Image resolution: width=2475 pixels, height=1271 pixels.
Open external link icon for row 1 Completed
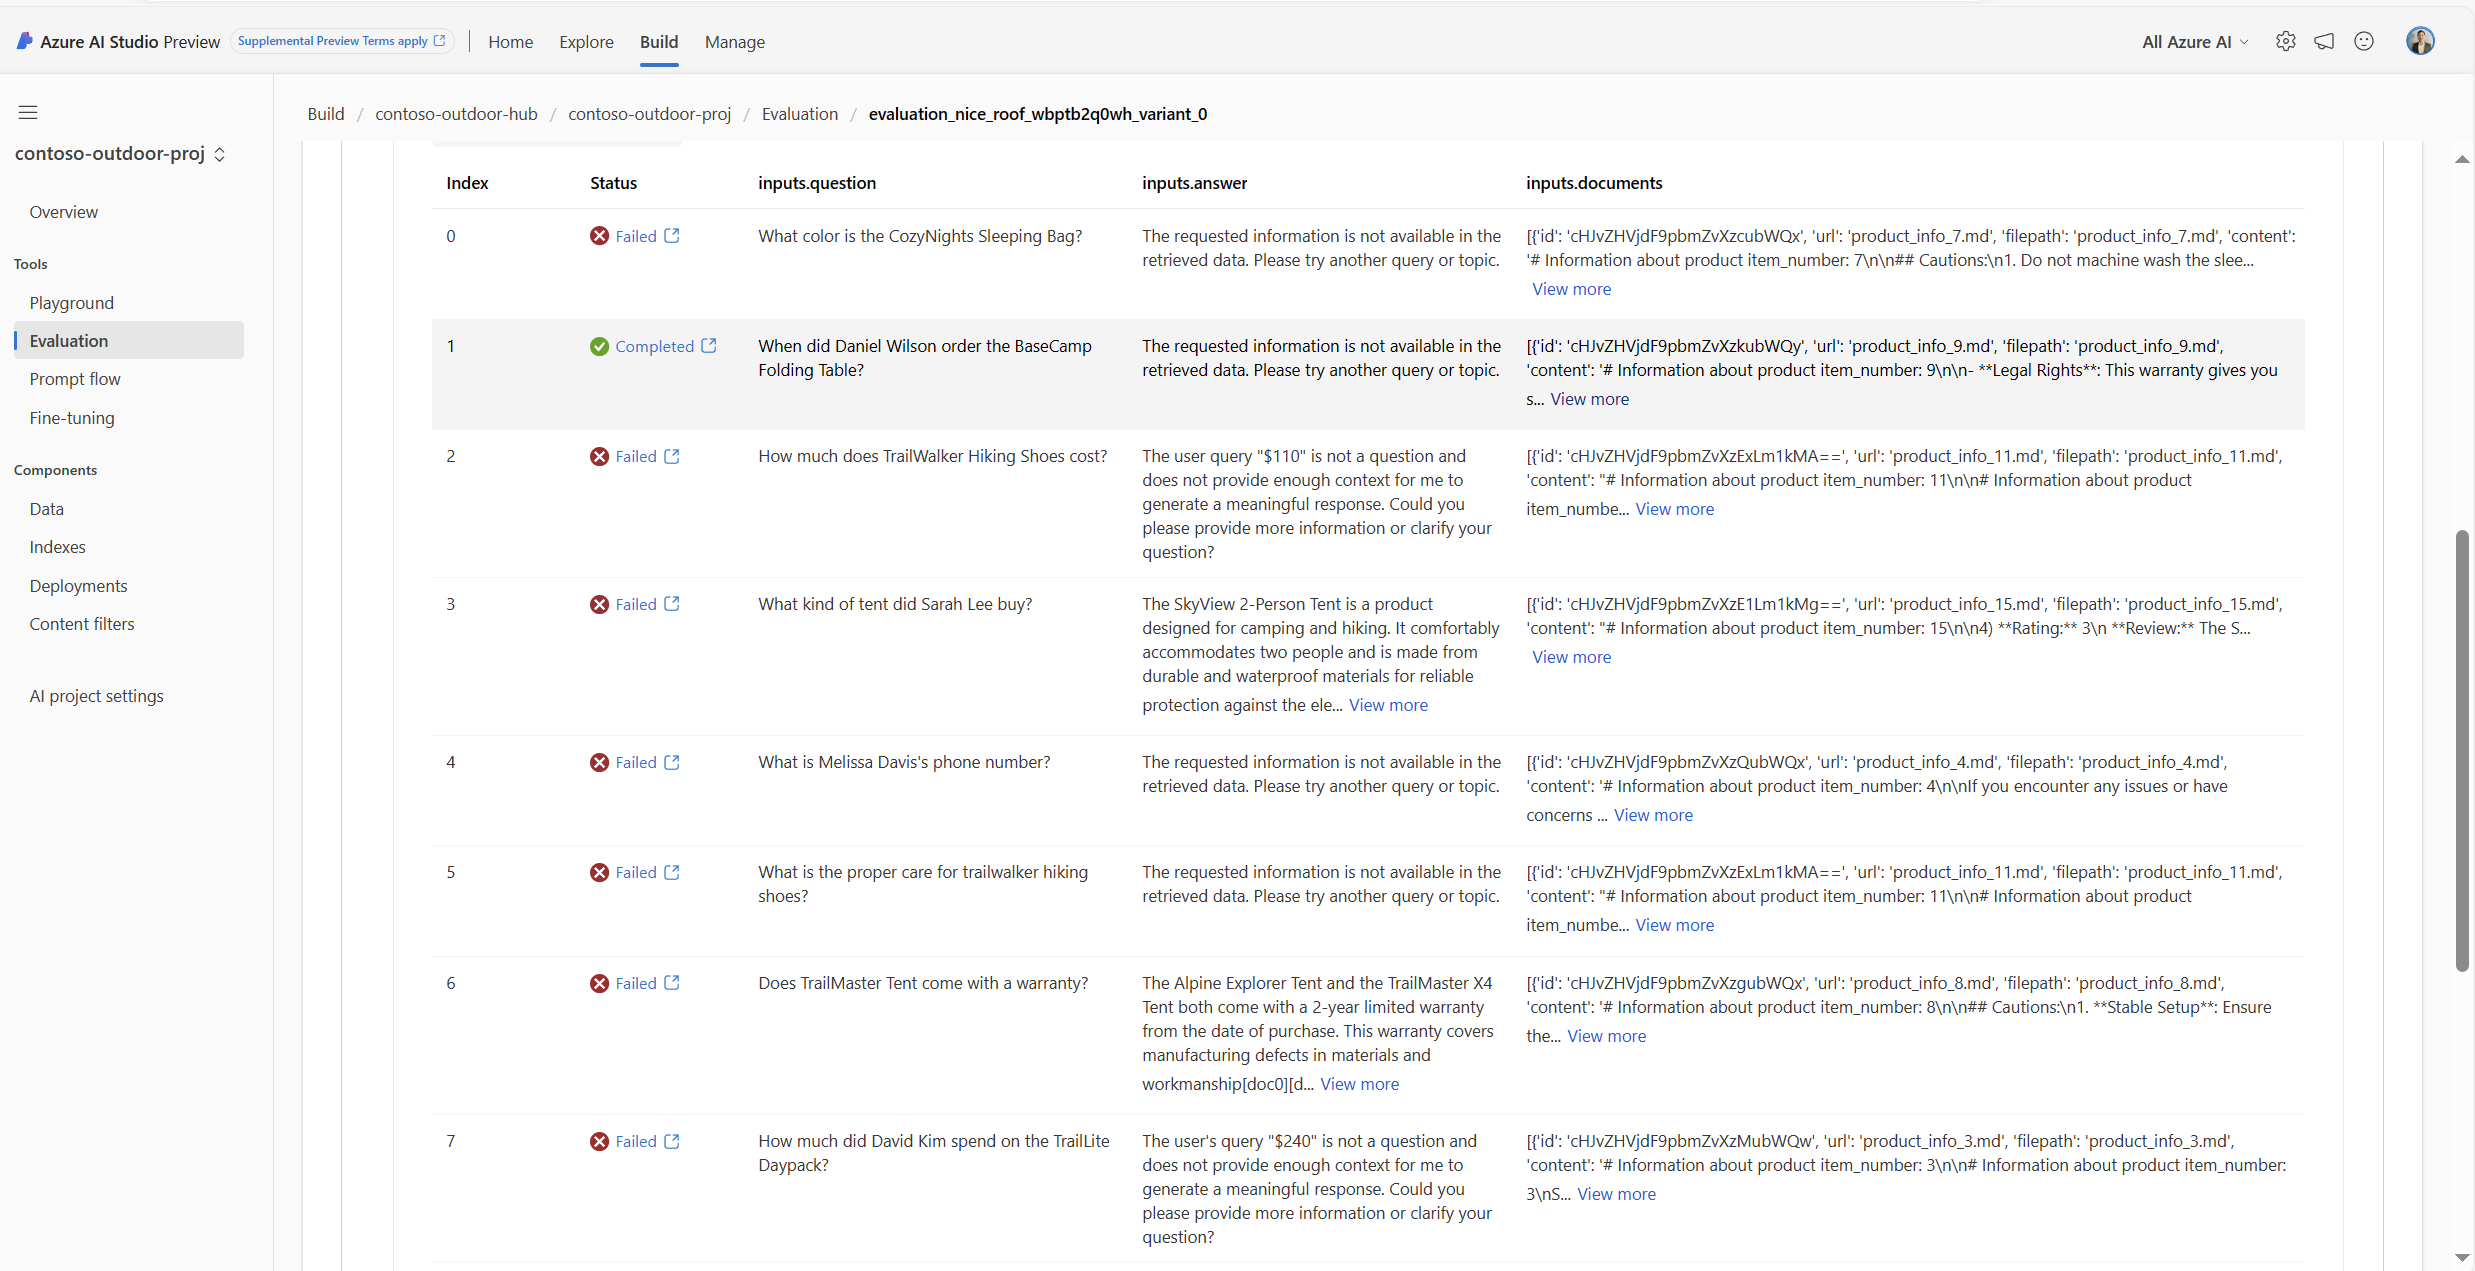709,346
